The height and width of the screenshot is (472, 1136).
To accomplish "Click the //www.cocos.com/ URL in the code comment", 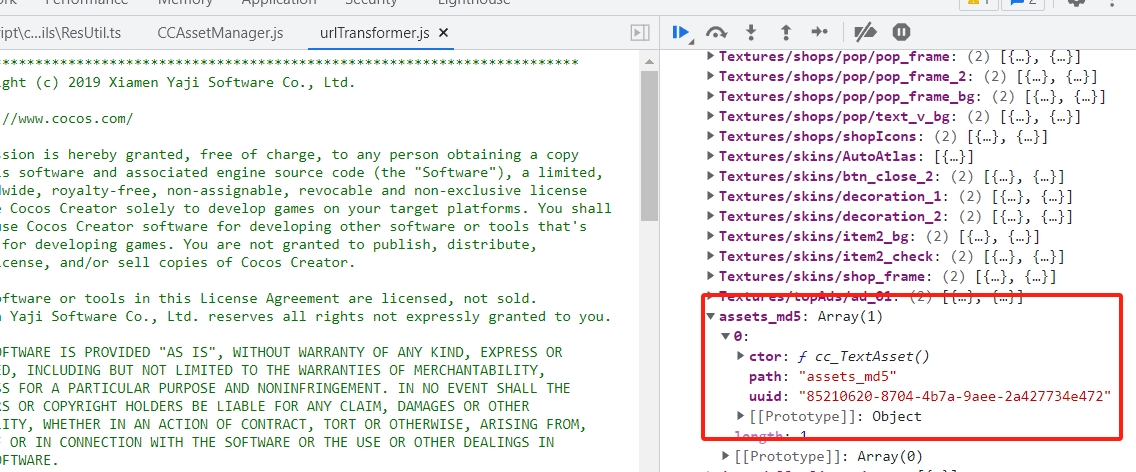I will point(67,119).
